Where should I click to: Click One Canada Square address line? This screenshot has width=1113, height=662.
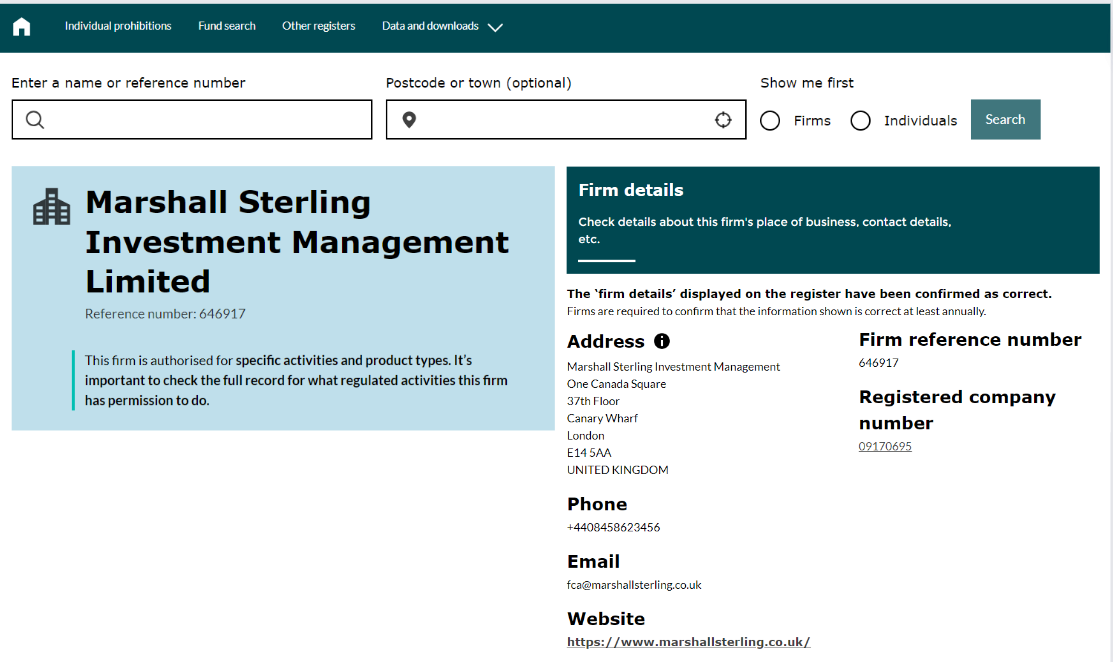[616, 384]
